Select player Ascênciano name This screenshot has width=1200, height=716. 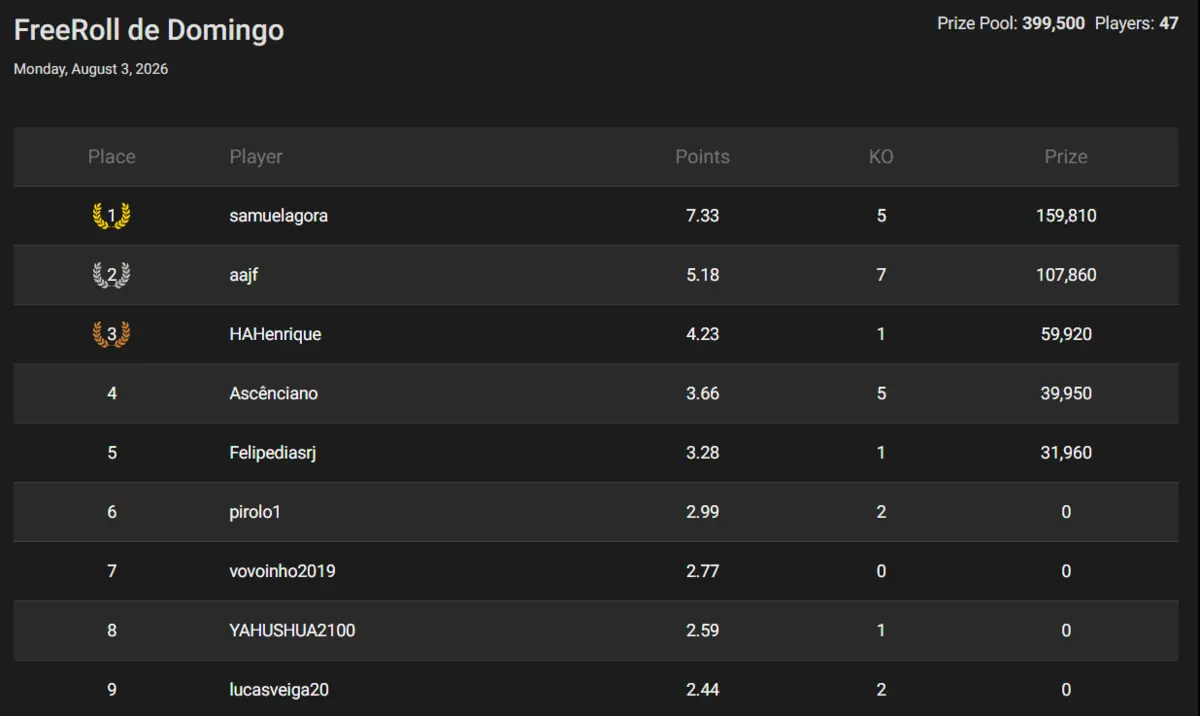click(x=273, y=393)
